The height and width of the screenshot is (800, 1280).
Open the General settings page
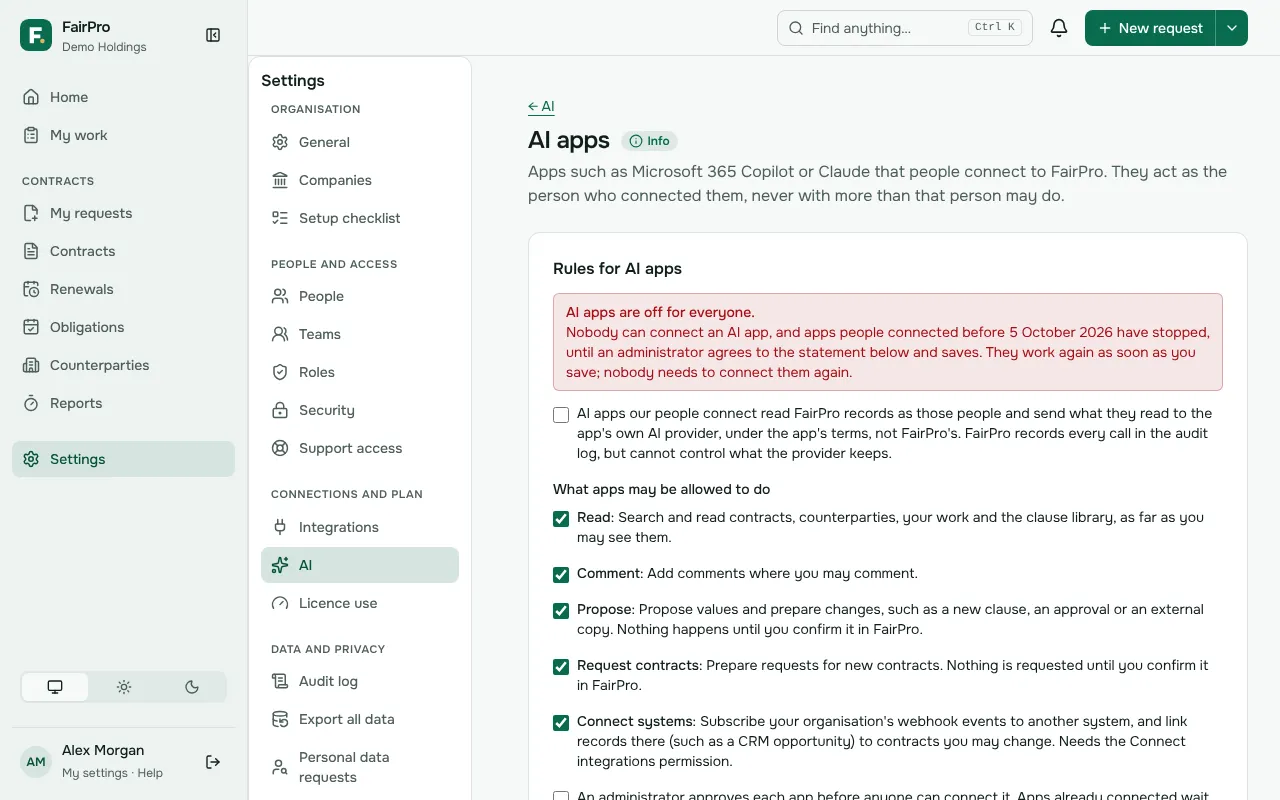point(360,142)
